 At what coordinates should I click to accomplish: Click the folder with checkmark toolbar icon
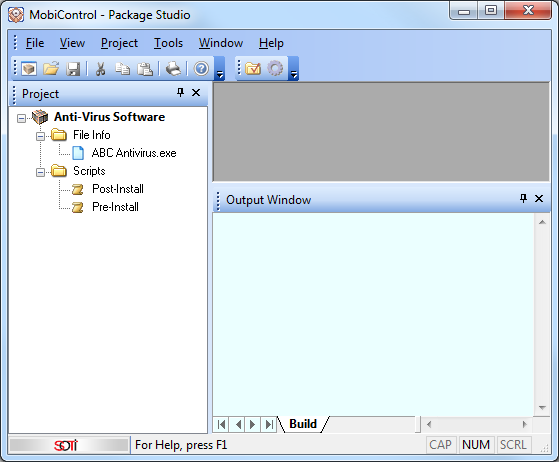(x=253, y=68)
